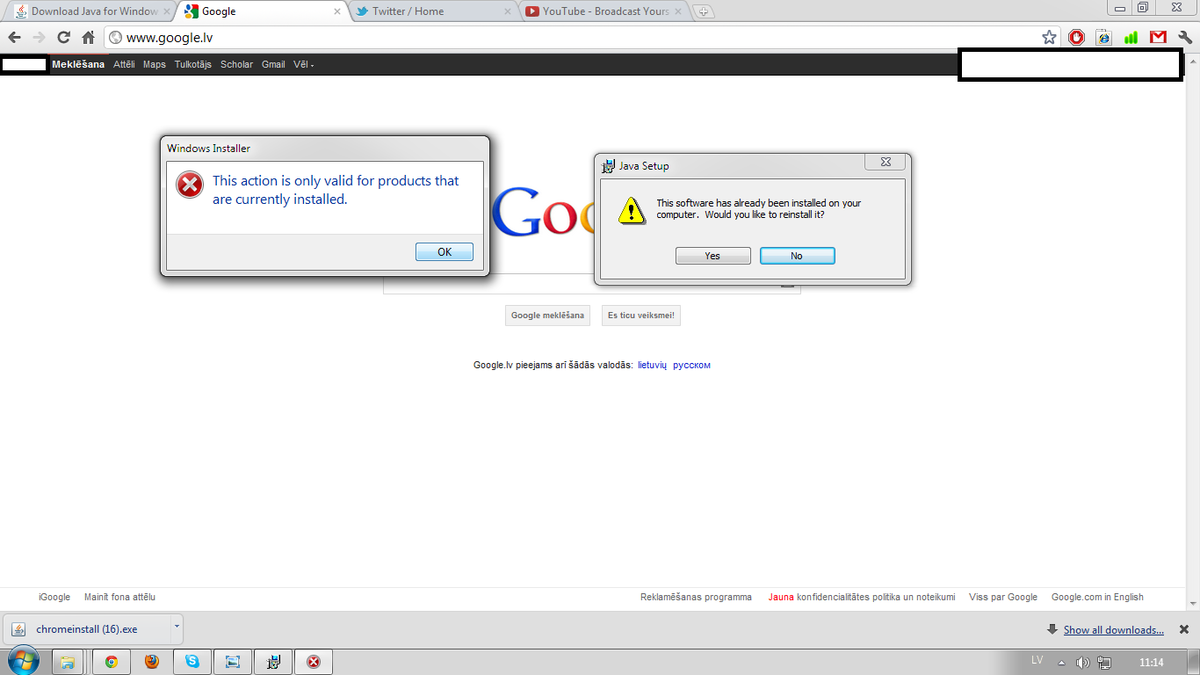The image size is (1200, 675).
Task: Open Skype from the taskbar
Action: [x=192, y=661]
